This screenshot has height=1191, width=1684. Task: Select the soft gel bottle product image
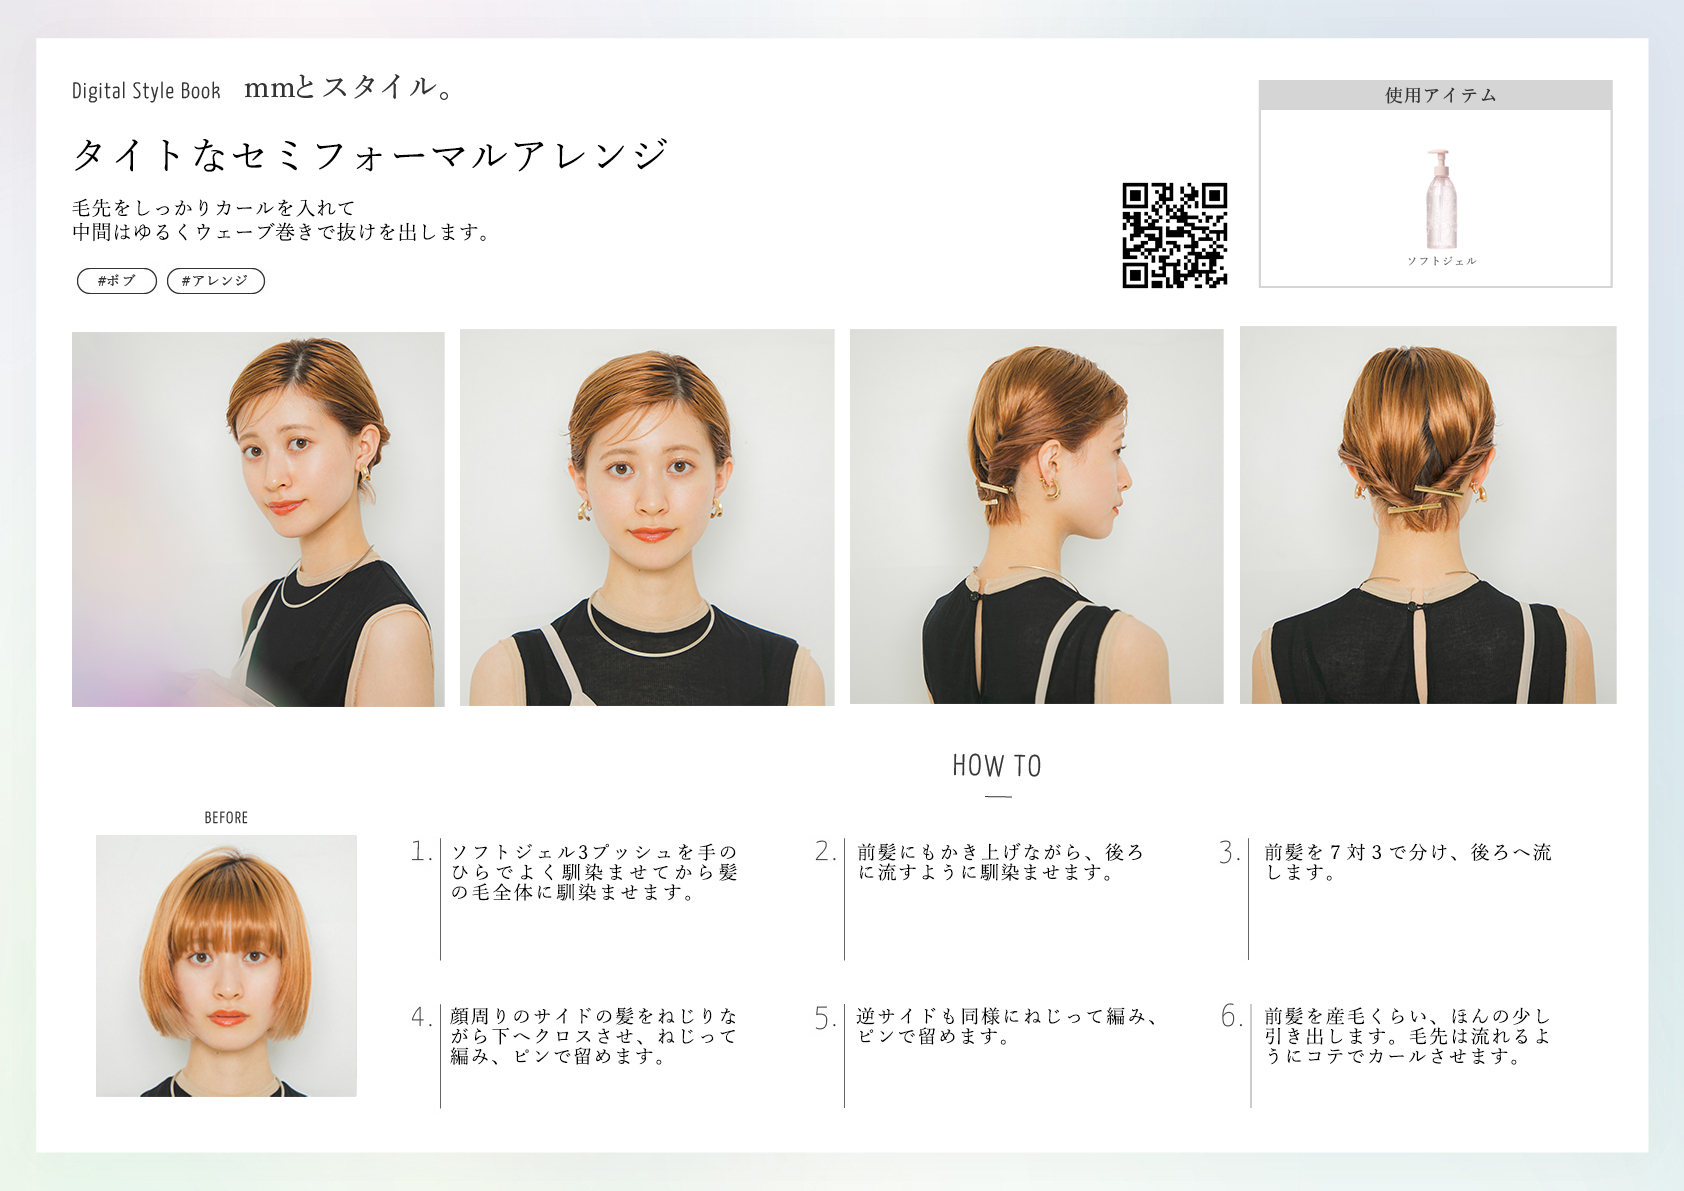click(x=1440, y=199)
